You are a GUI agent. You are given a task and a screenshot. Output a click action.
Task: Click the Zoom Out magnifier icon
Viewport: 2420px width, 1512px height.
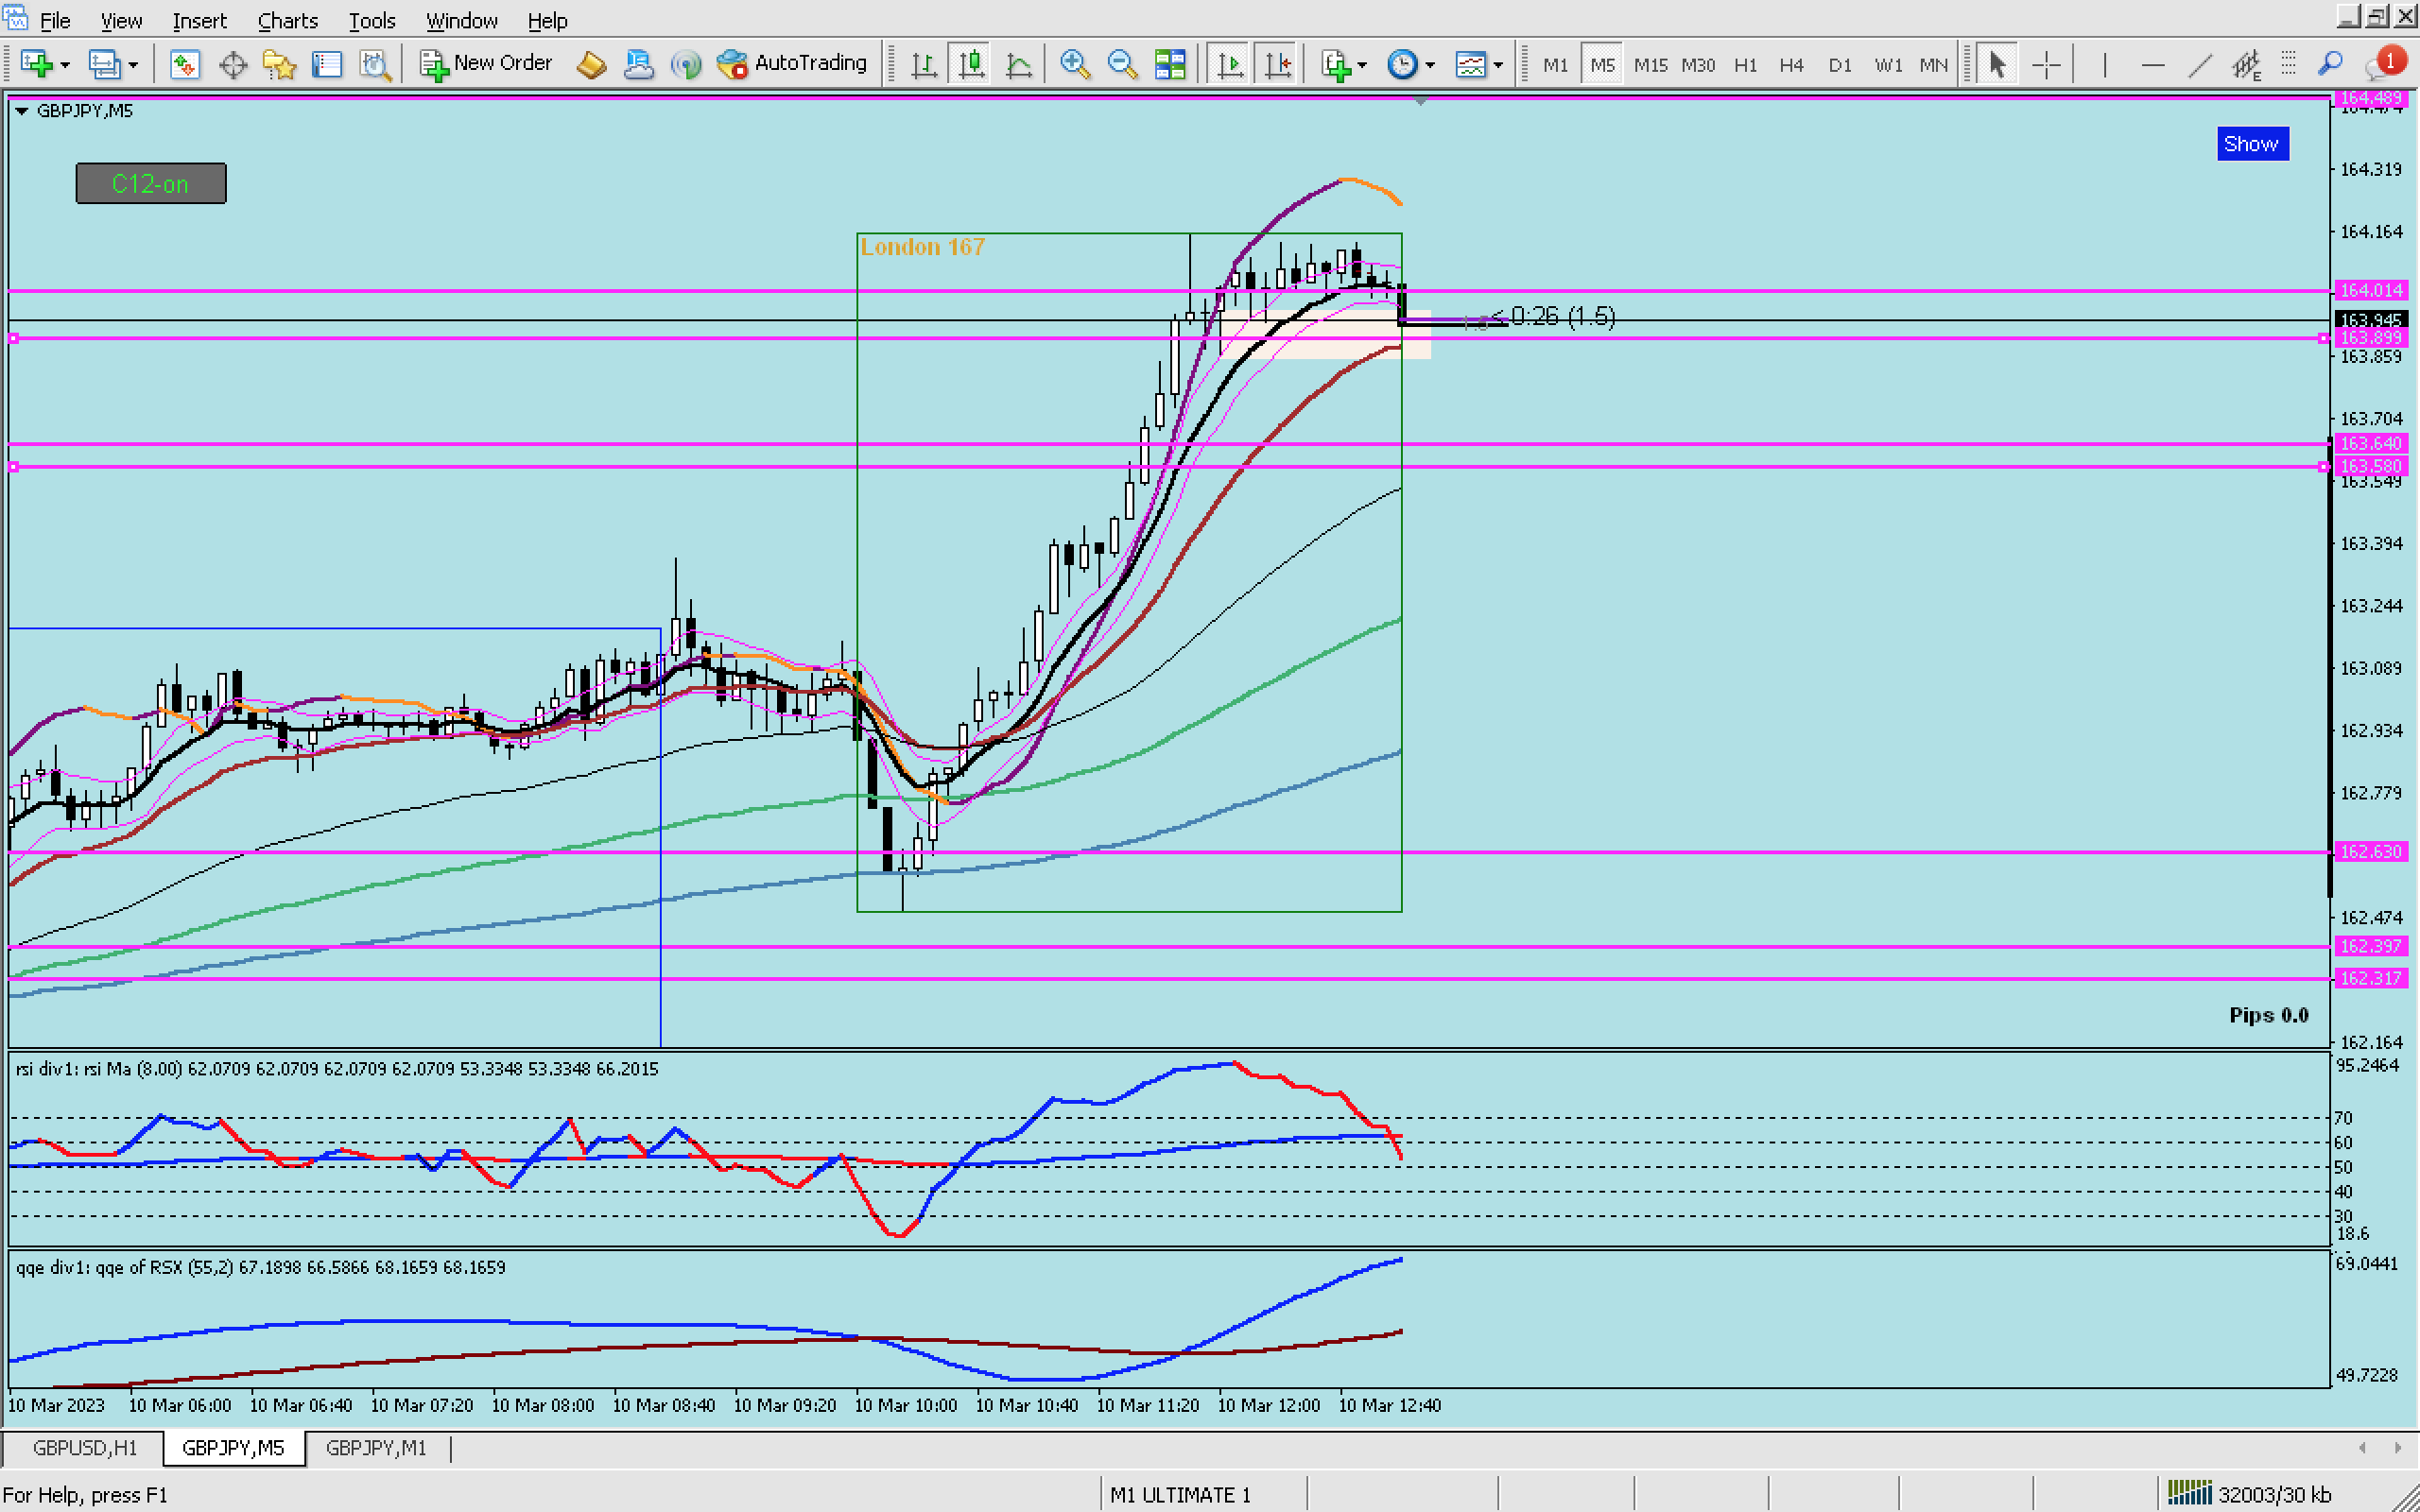[x=1122, y=65]
